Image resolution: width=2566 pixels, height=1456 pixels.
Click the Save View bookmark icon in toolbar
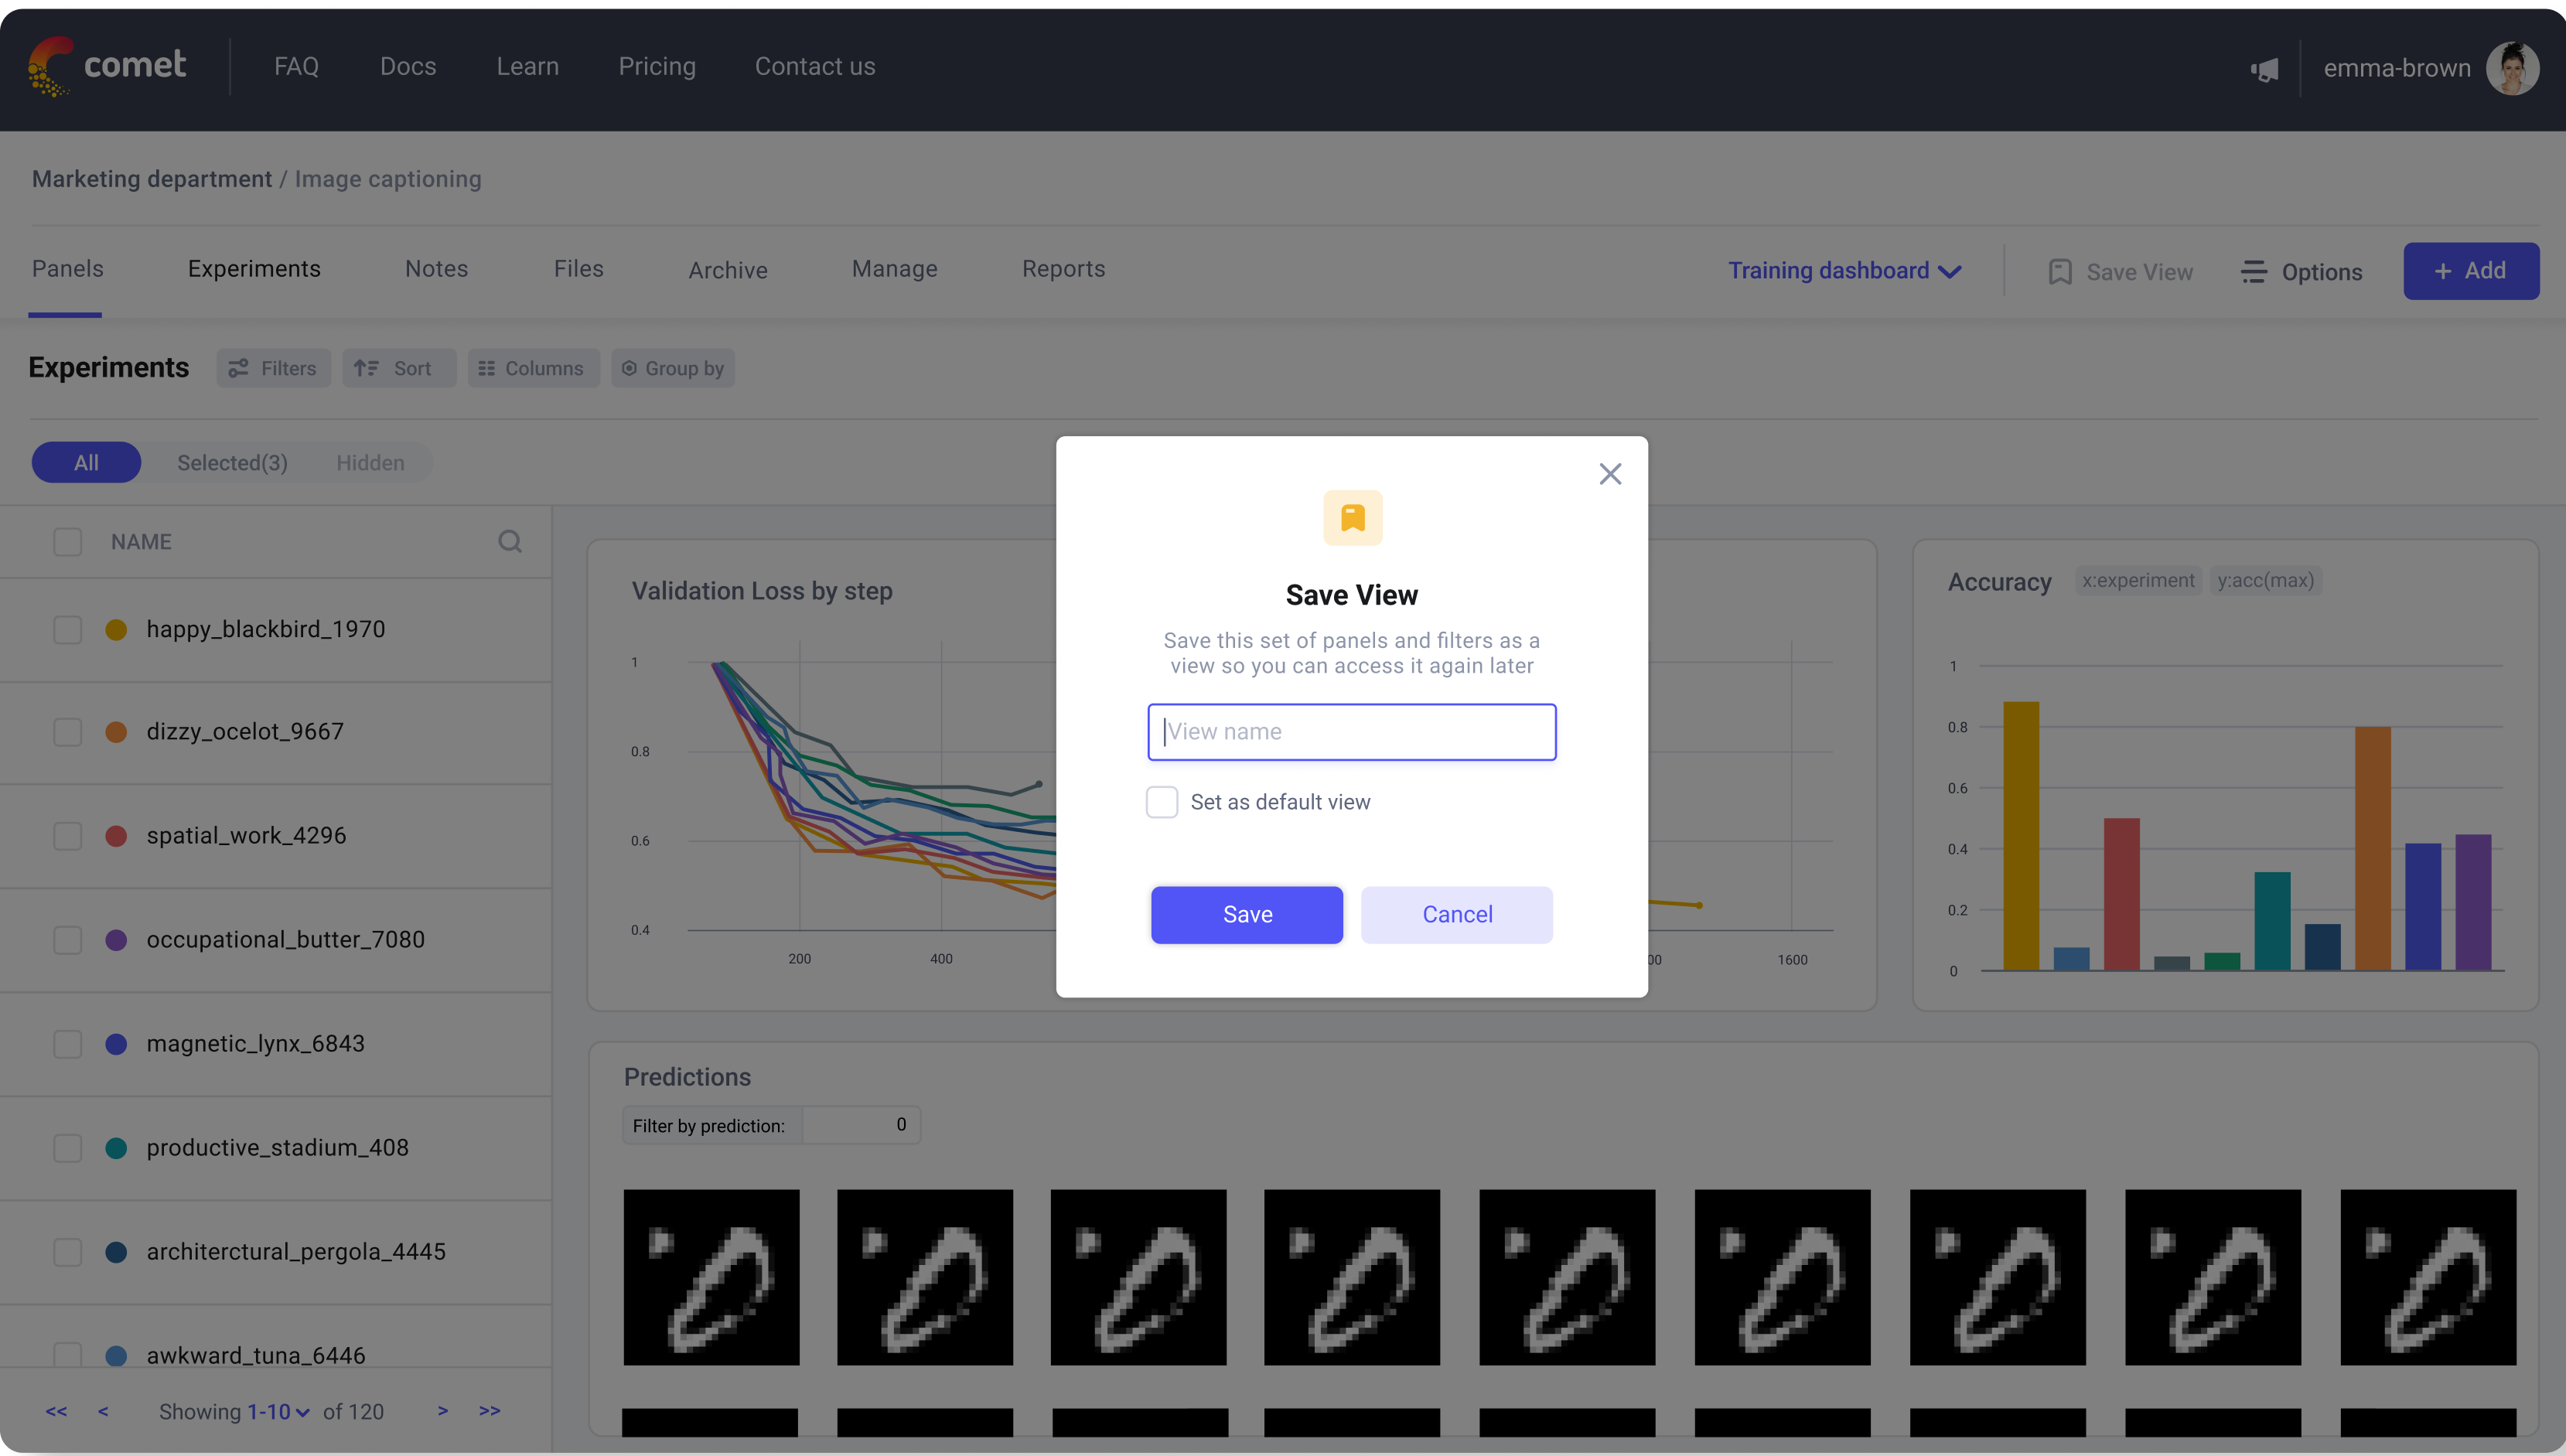2059,272
